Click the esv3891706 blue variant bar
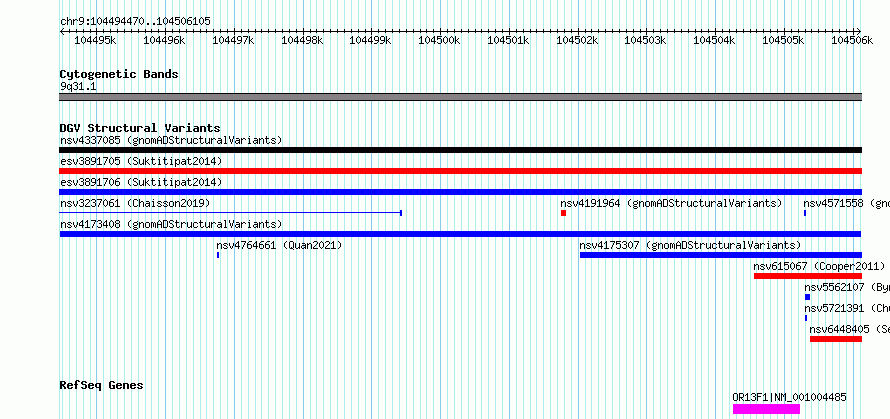This screenshot has width=890, height=419. (460, 192)
